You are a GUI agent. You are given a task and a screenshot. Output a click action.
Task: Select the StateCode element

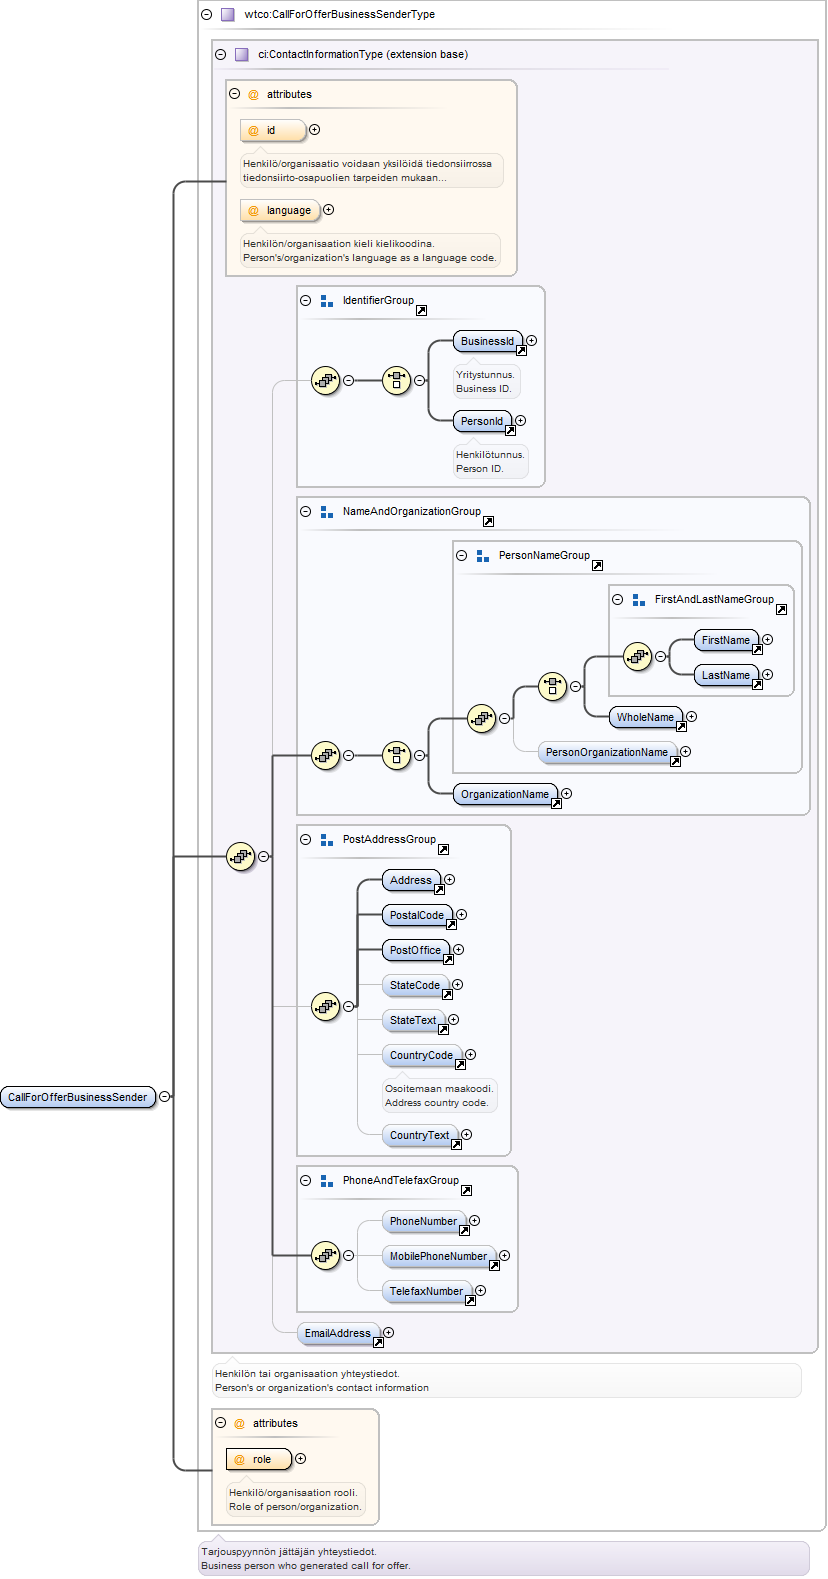(x=415, y=986)
